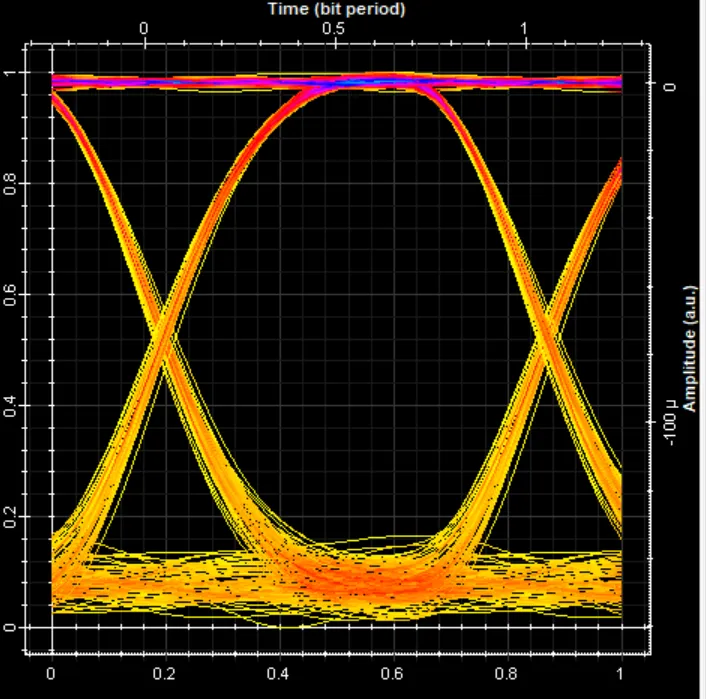This screenshot has width=706, height=699.
Task: Pick the 0.6 label on the left vertical axis
Action: point(9,295)
